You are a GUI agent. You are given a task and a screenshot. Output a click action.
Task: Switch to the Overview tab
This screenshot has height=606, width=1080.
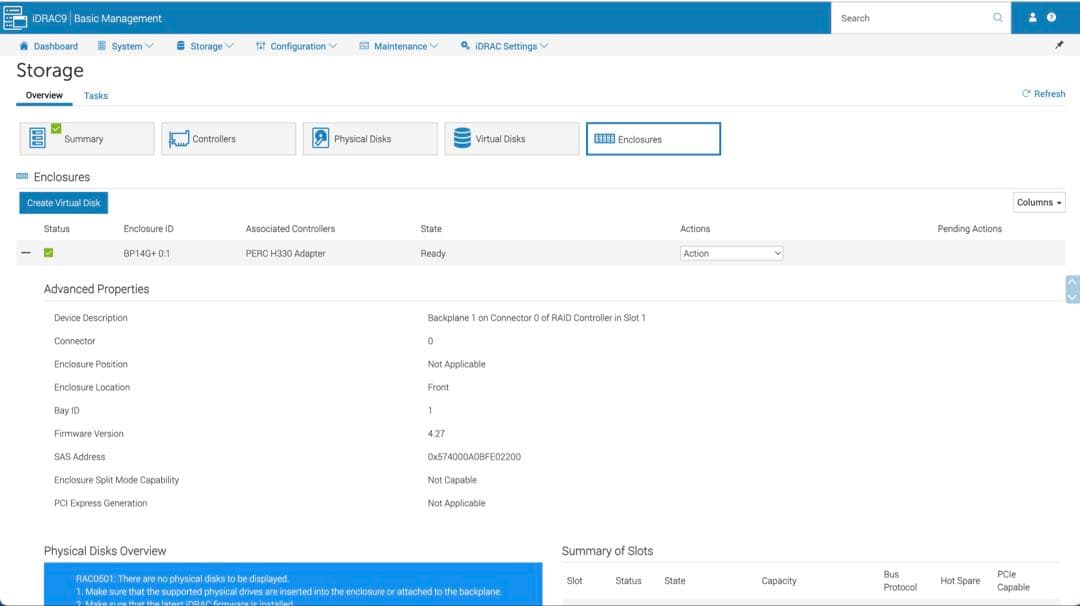coord(44,95)
